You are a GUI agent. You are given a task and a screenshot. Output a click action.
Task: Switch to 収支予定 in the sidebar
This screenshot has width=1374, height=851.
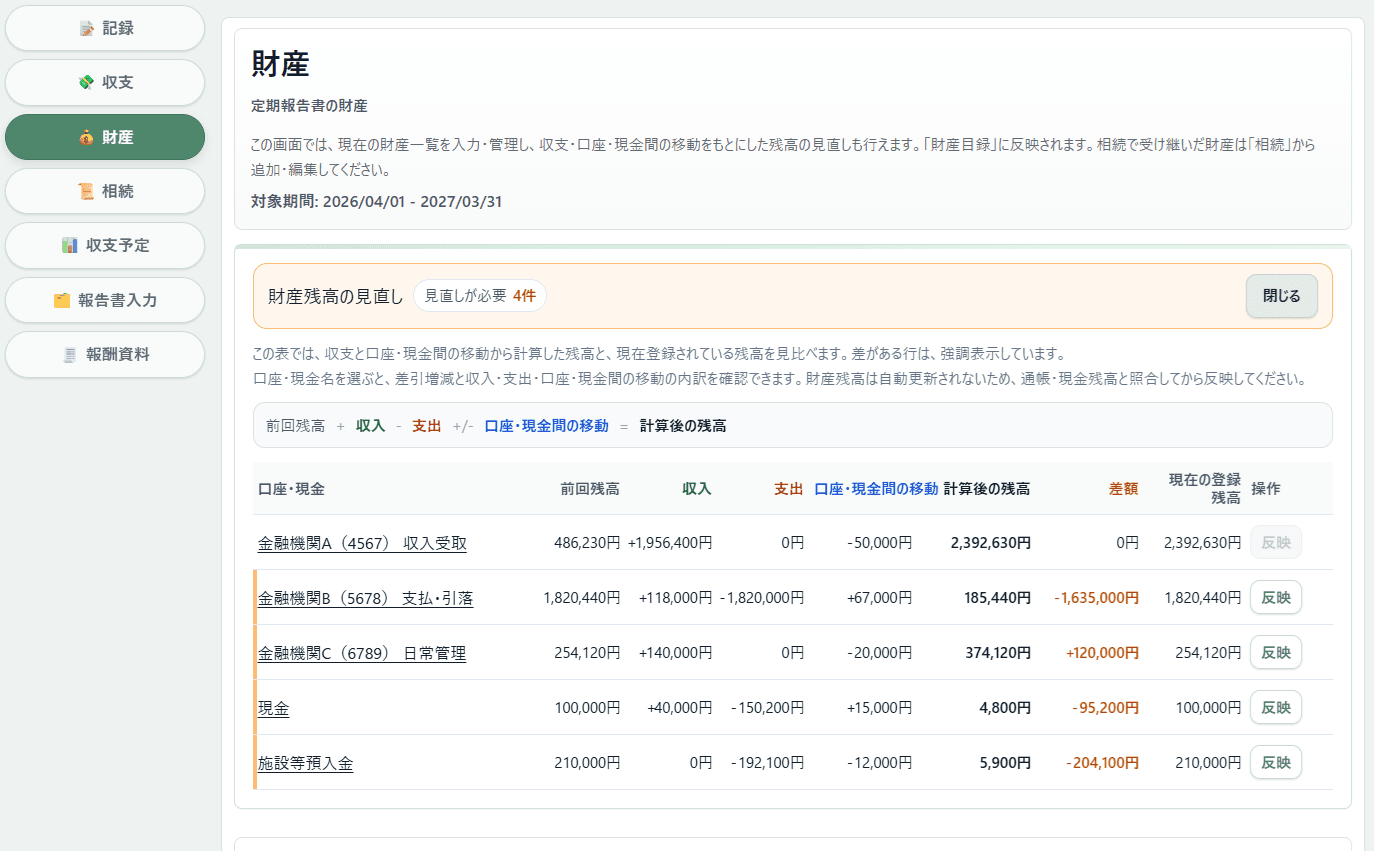tap(105, 245)
